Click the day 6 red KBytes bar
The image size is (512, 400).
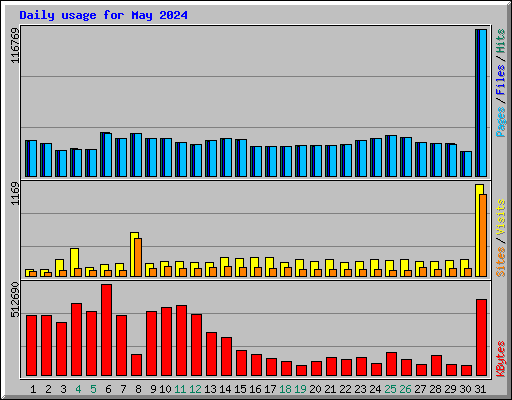[x=106, y=330]
